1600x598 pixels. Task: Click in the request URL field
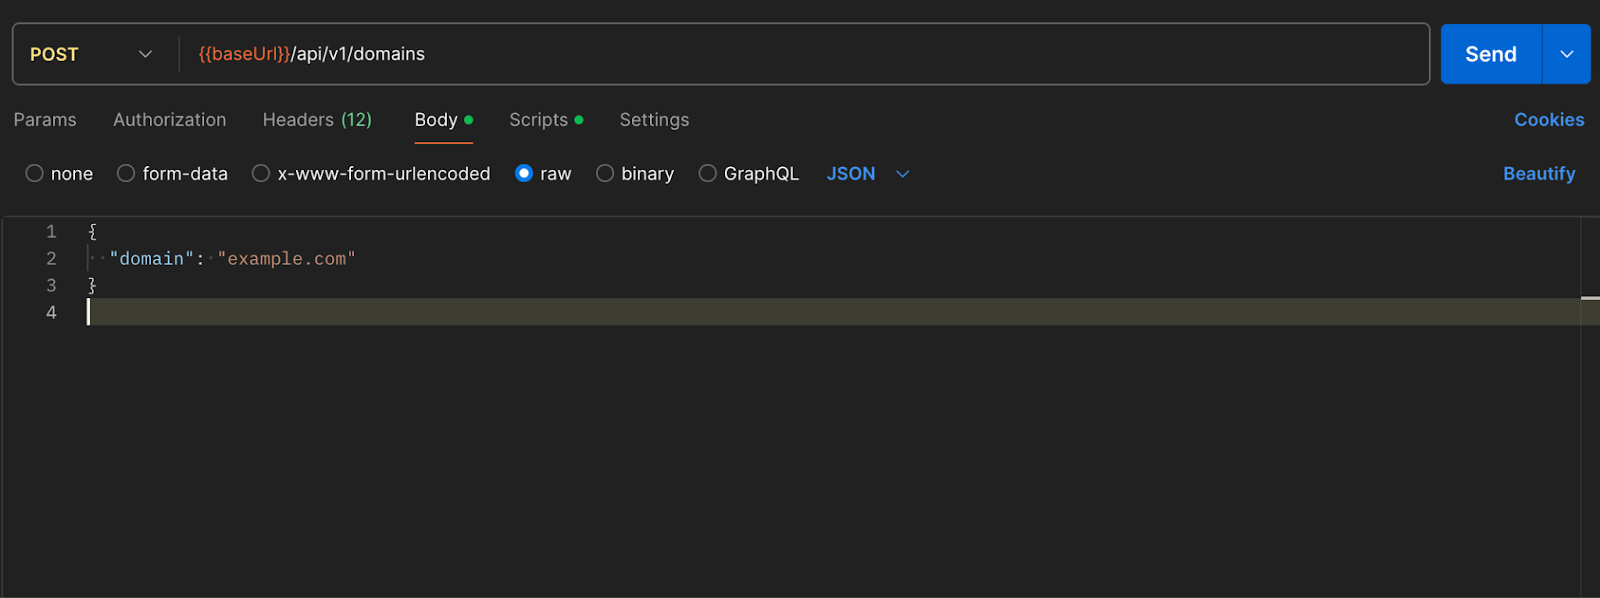[x=800, y=54]
